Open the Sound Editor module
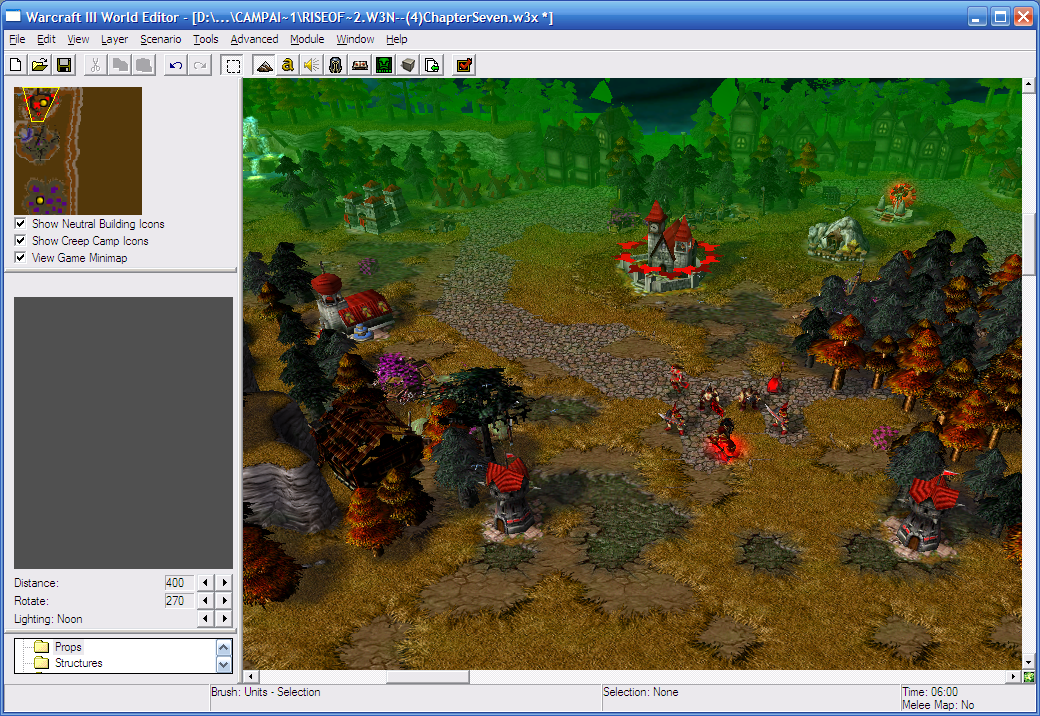1040x716 pixels. coord(312,65)
